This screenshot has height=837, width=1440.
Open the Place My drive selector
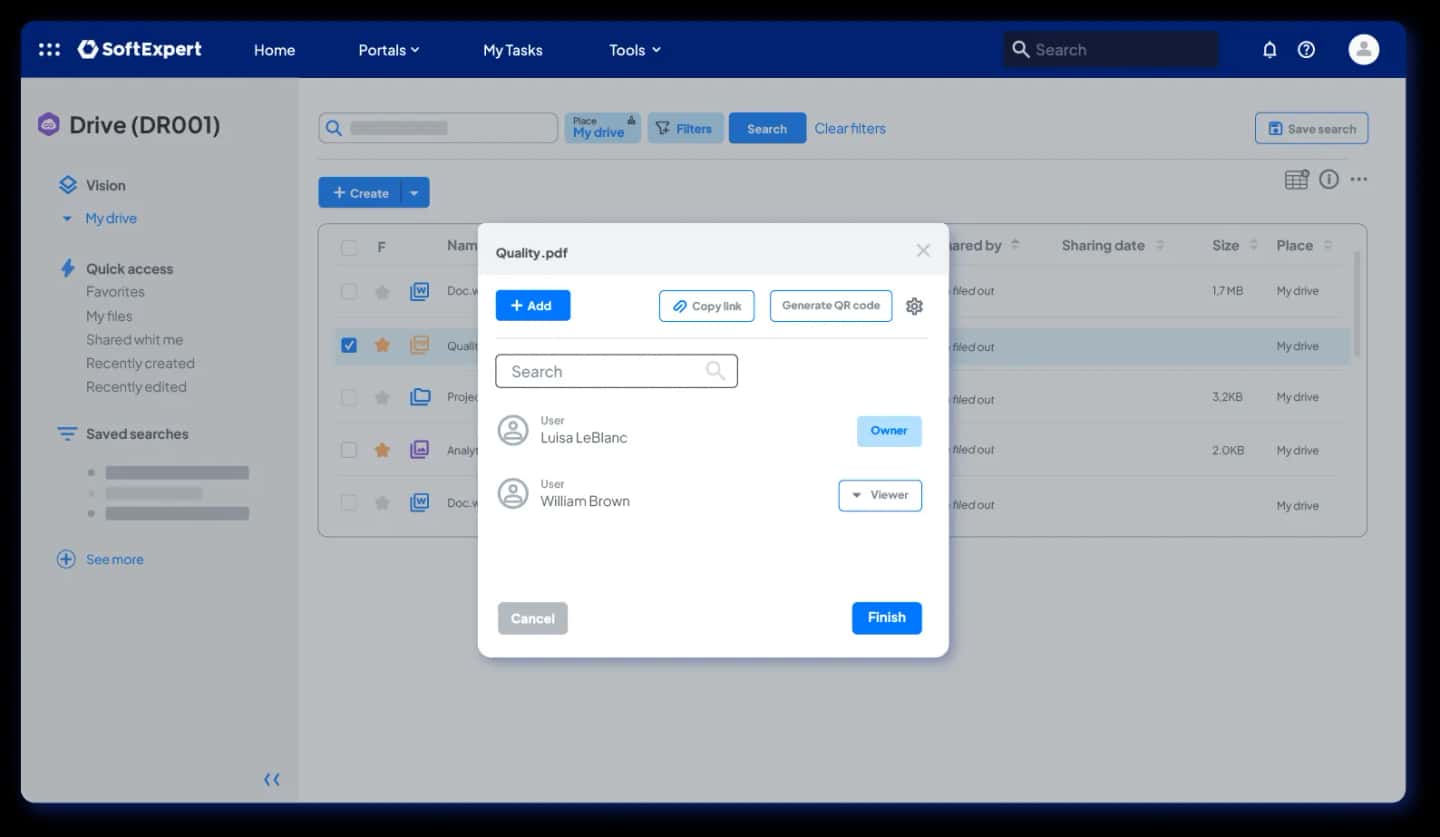603,127
